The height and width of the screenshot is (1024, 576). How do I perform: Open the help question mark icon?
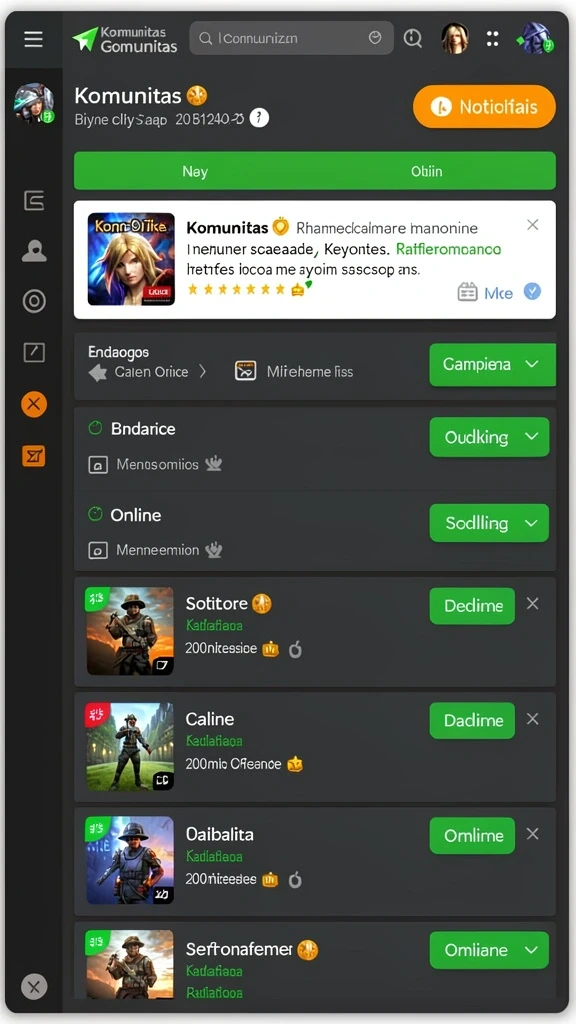pyautogui.click(x=259, y=118)
